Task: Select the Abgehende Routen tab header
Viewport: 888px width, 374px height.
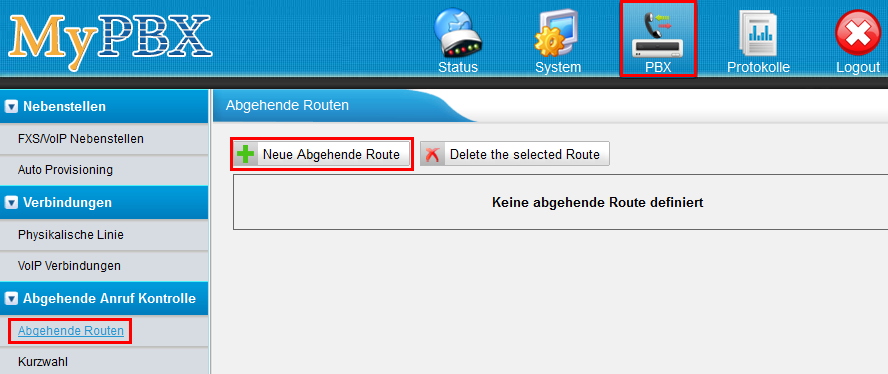Action: pyautogui.click(x=287, y=105)
